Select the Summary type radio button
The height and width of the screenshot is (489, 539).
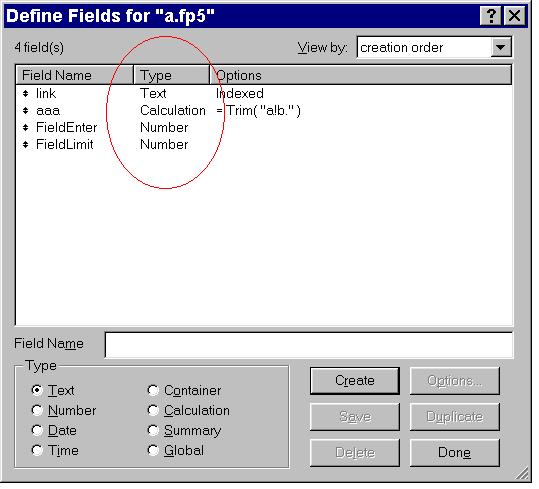pos(153,430)
